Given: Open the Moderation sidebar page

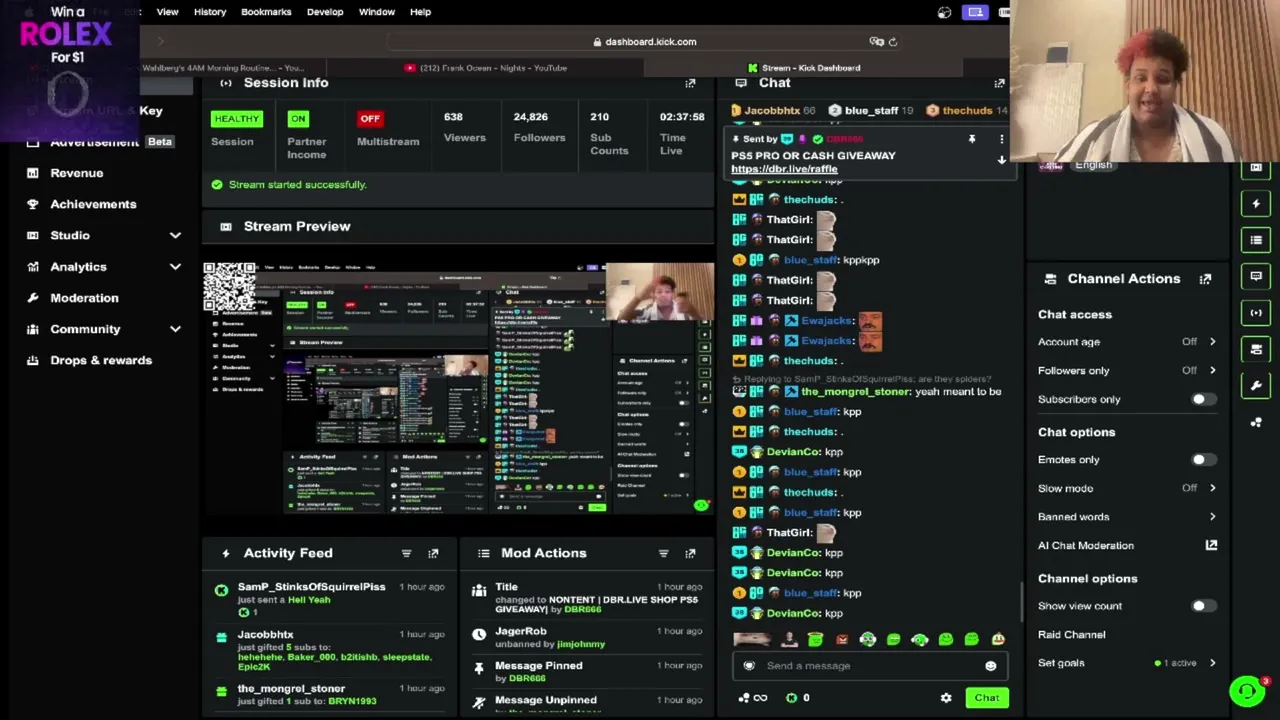Looking at the screenshot, I should (84, 298).
